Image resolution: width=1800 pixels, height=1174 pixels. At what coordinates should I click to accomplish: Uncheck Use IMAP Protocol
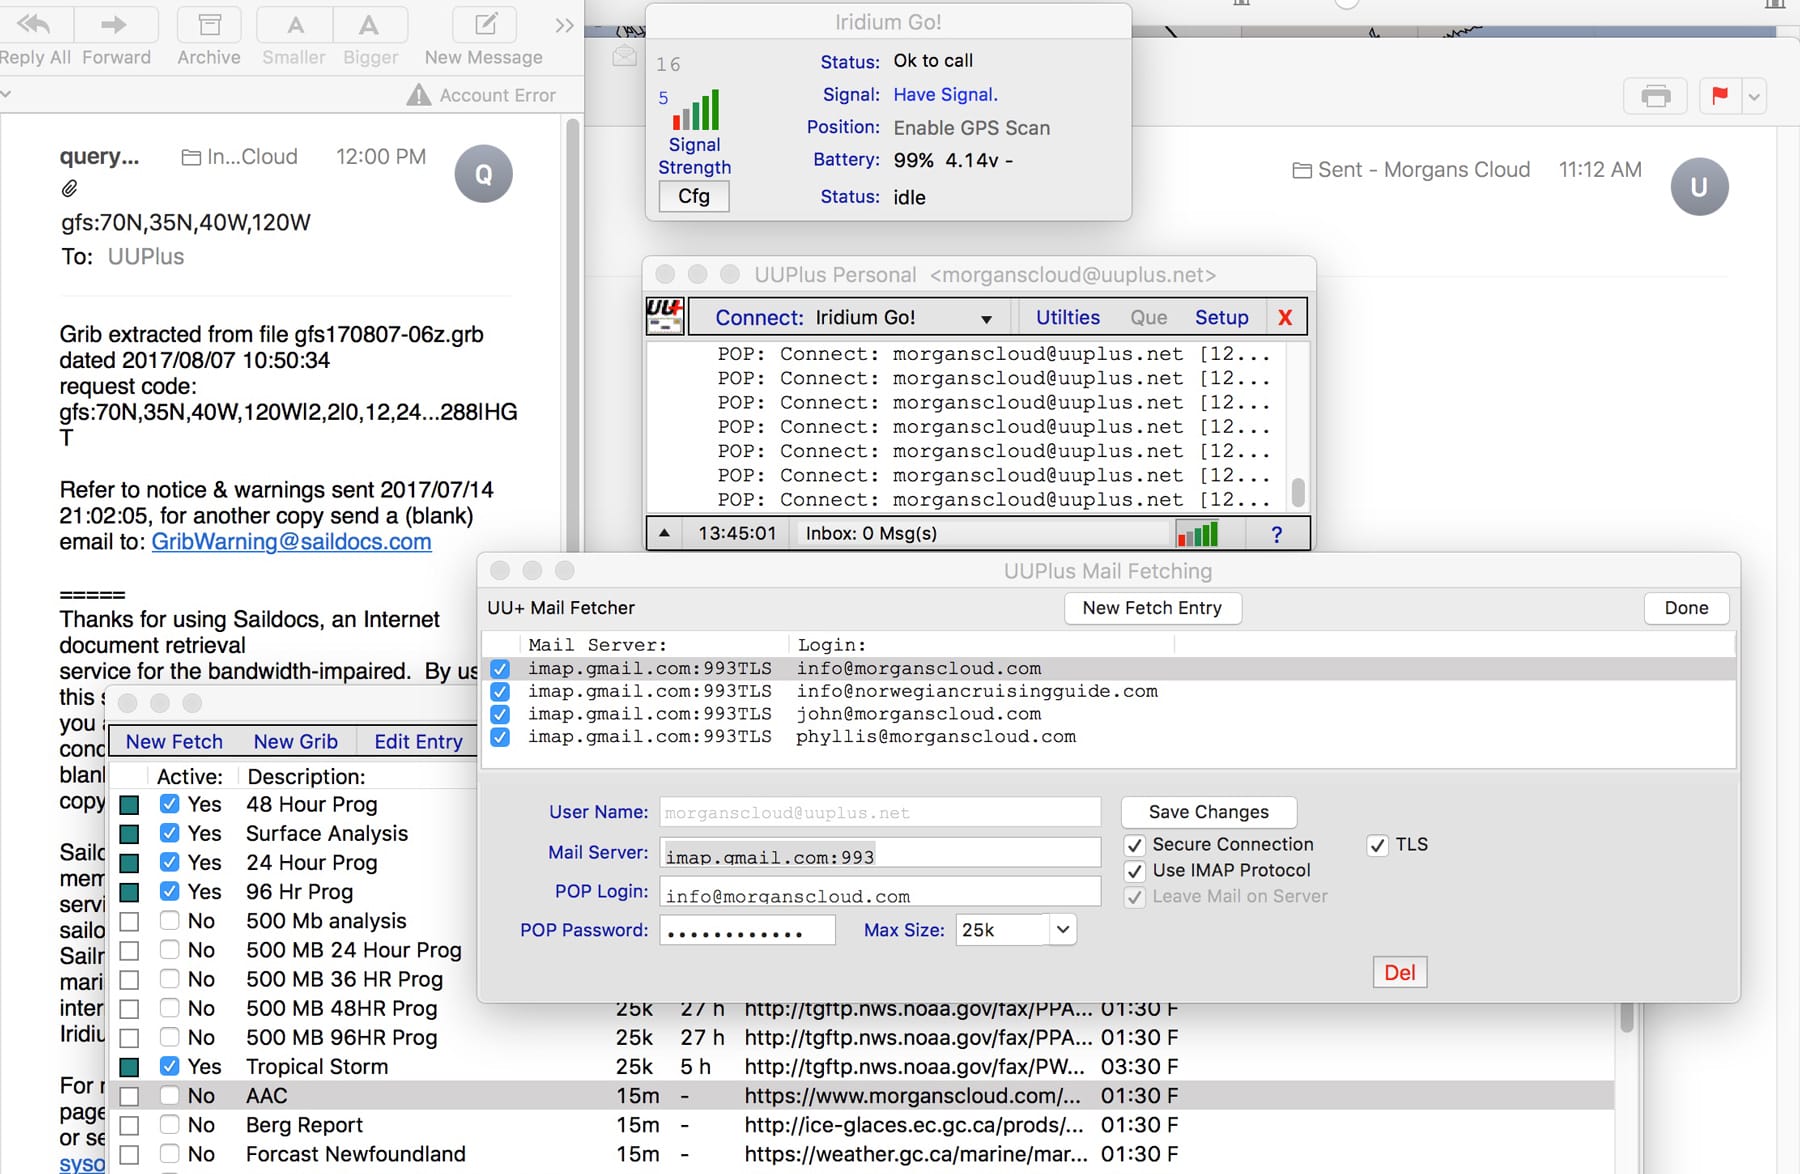click(x=1135, y=870)
